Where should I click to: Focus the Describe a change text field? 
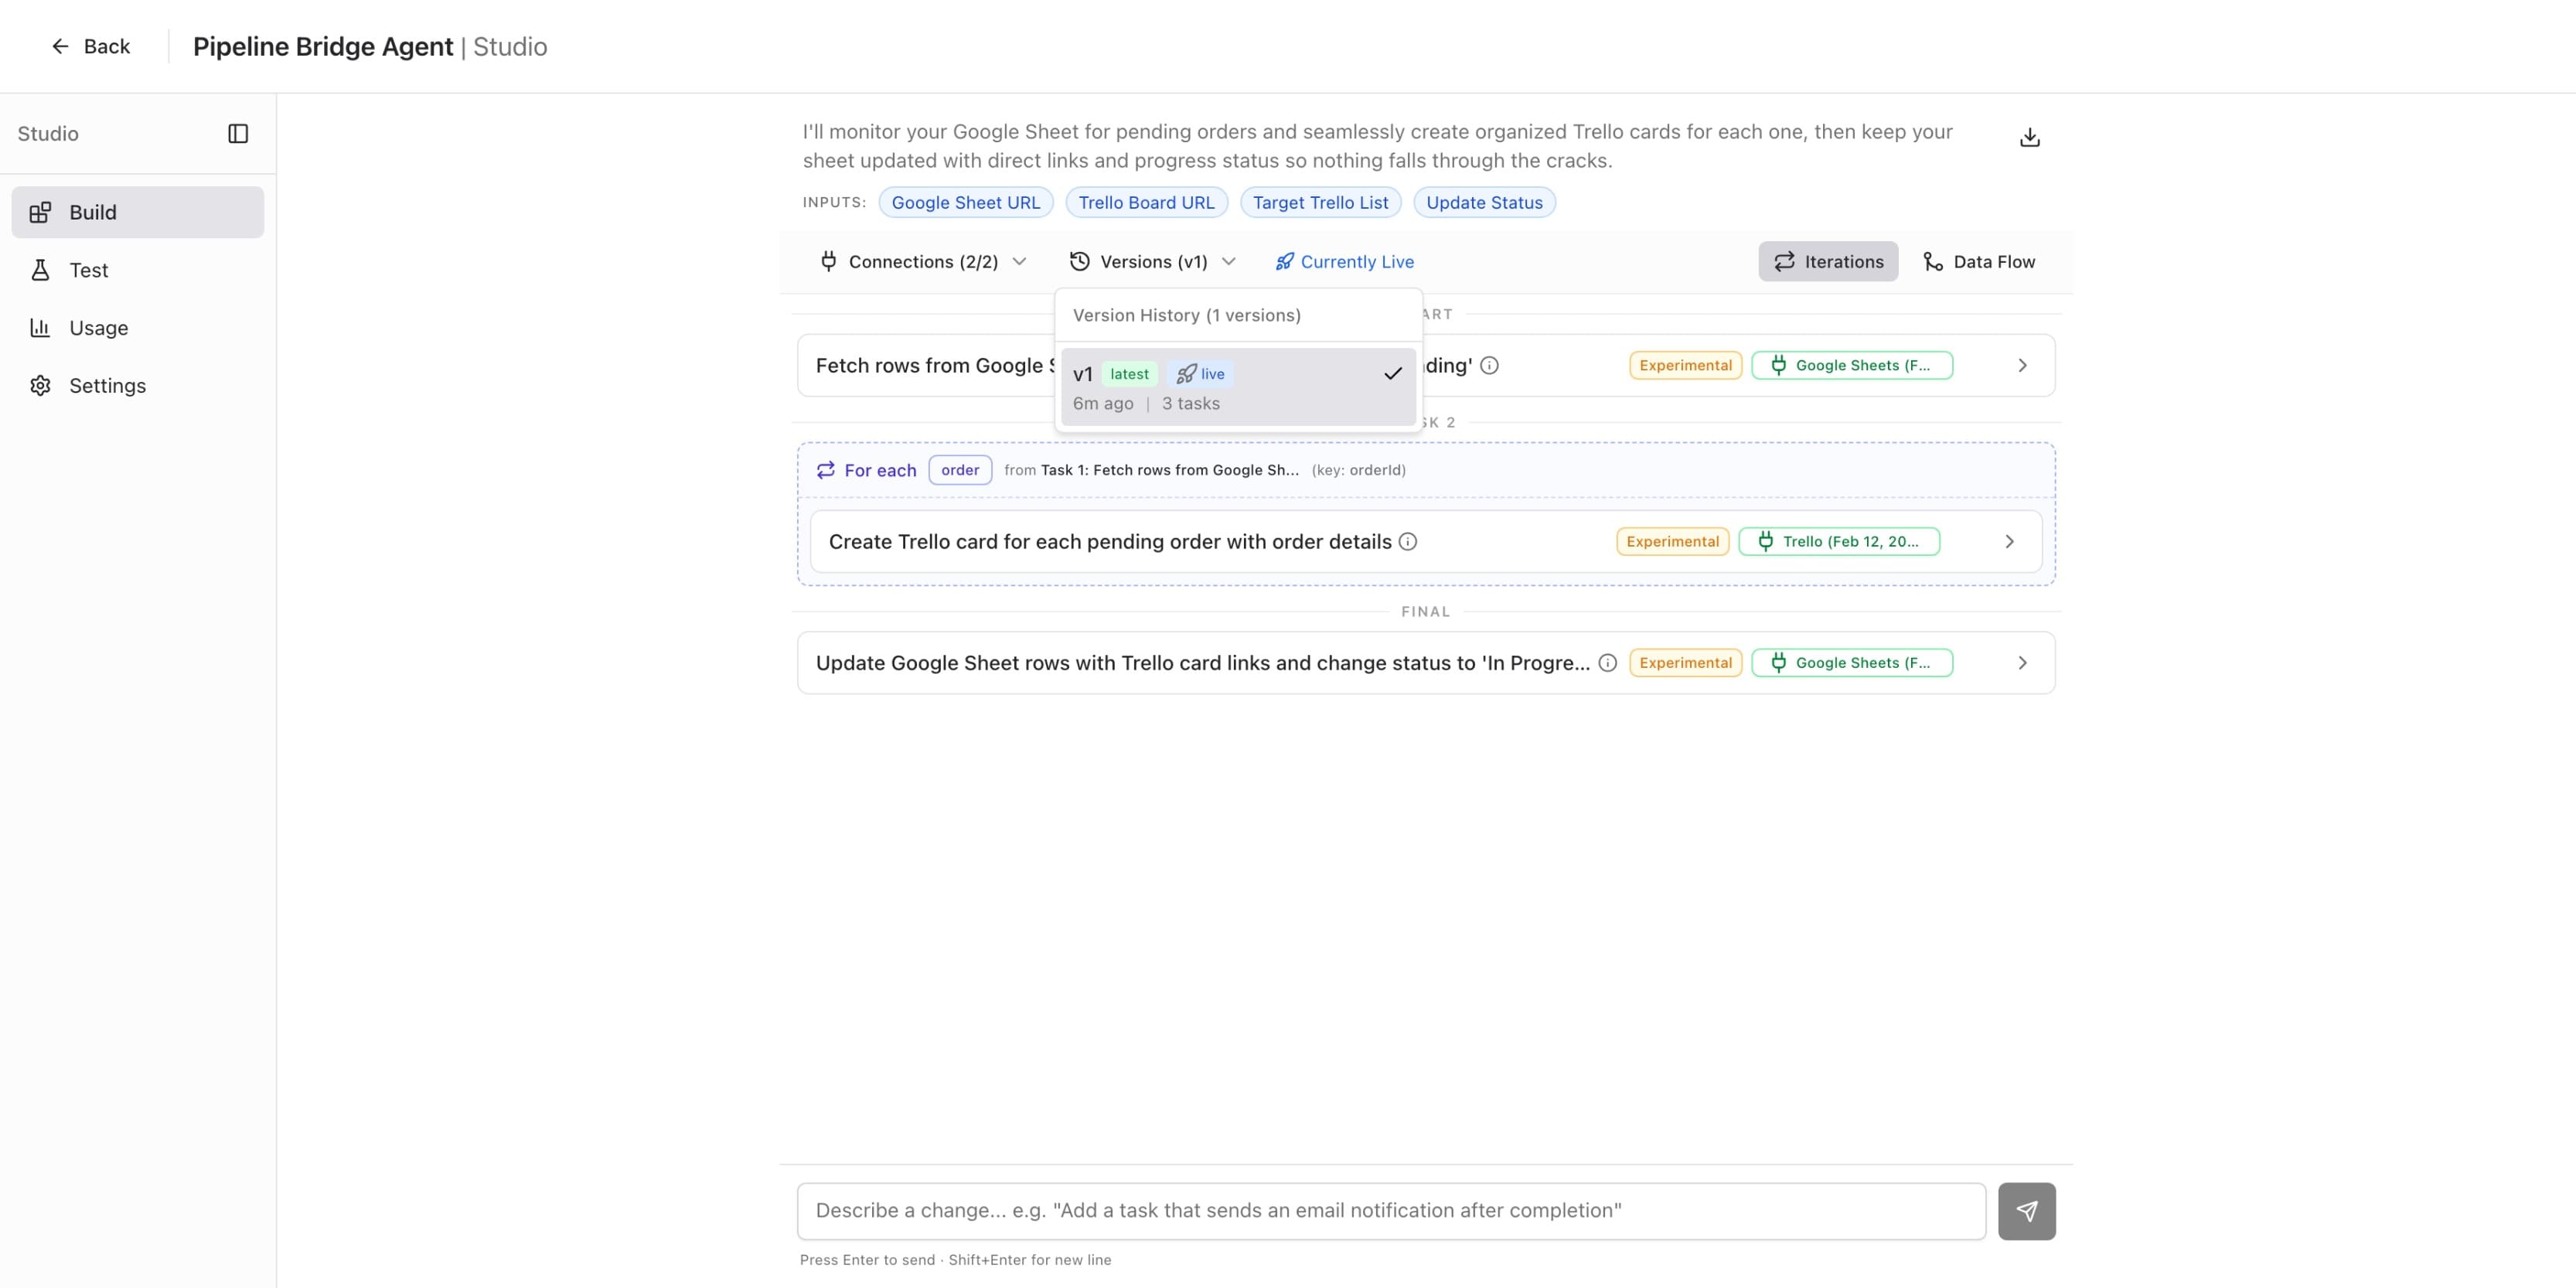[x=1390, y=1211]
